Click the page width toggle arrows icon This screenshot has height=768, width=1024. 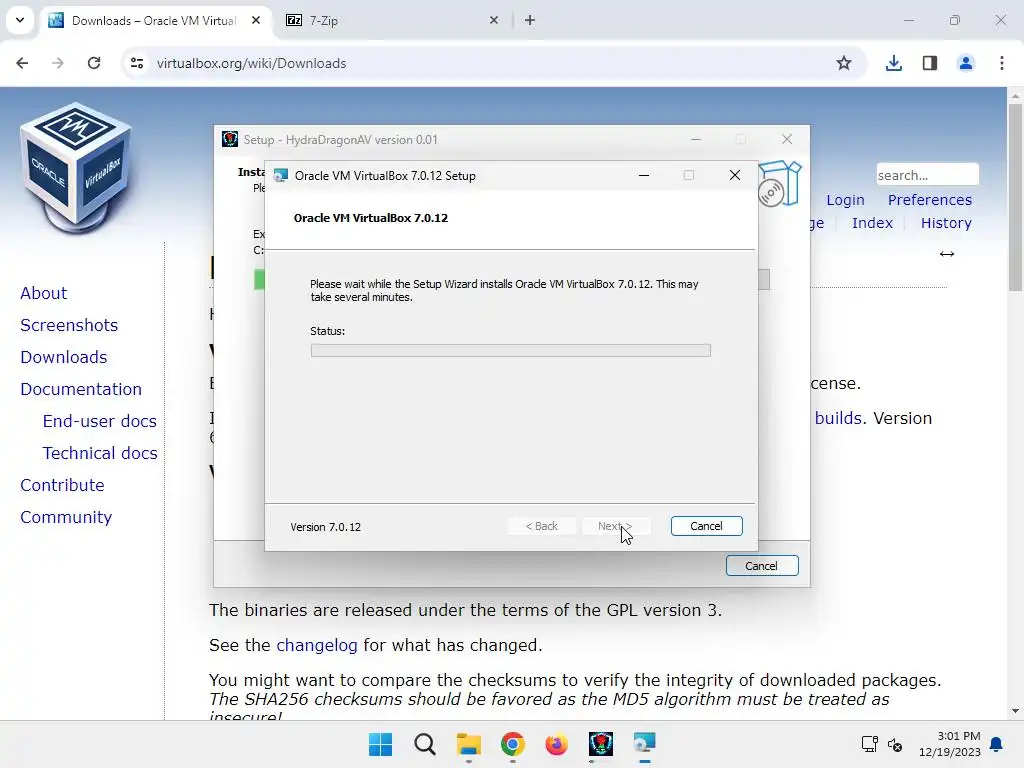coord(946,254)
